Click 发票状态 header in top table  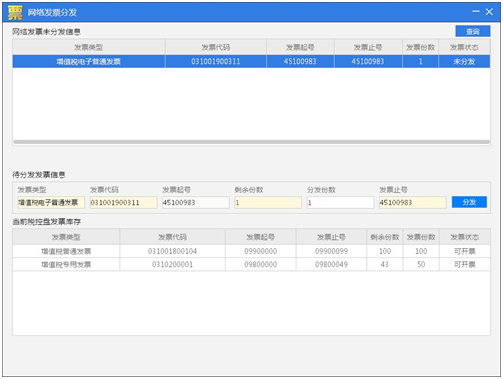coord(464,47)
